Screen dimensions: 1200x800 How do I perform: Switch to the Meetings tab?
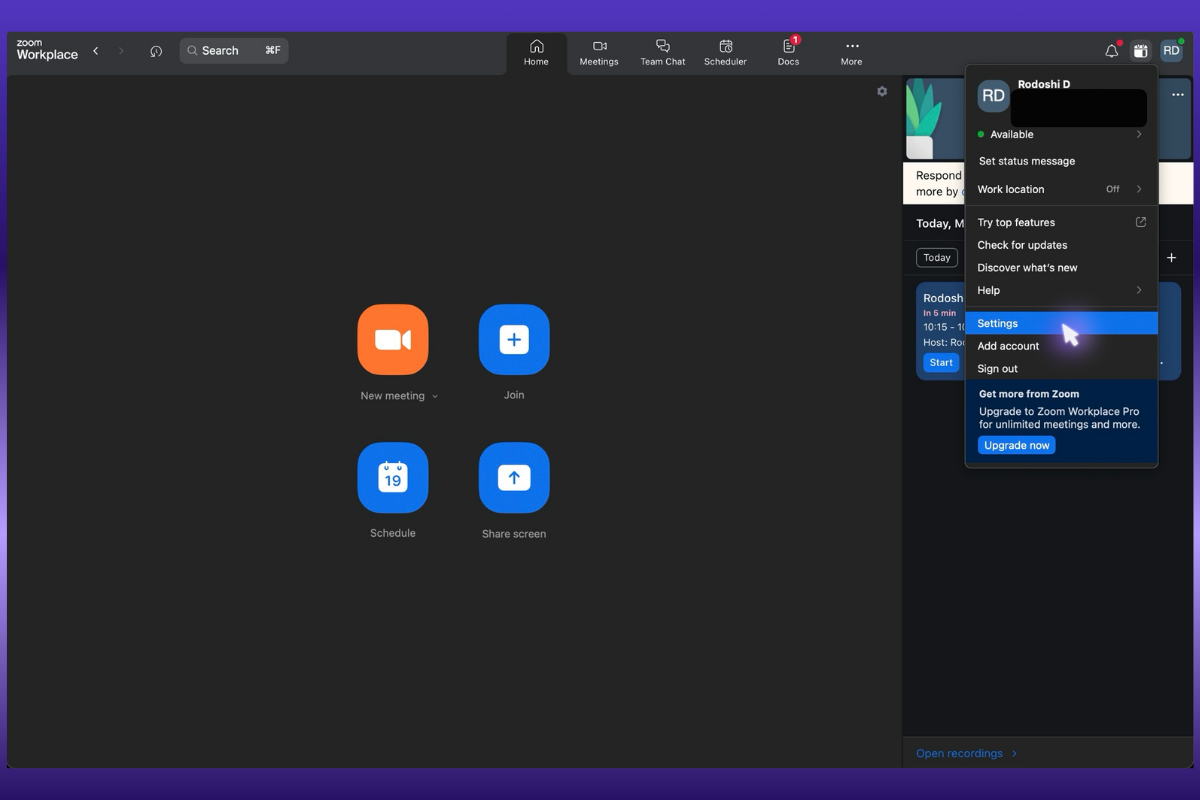tap(599, 53)
